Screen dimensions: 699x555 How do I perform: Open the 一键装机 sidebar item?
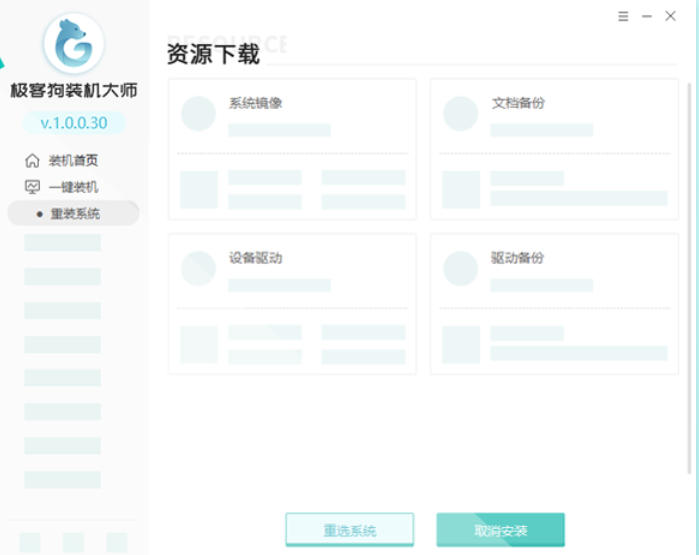pos(73,187)
